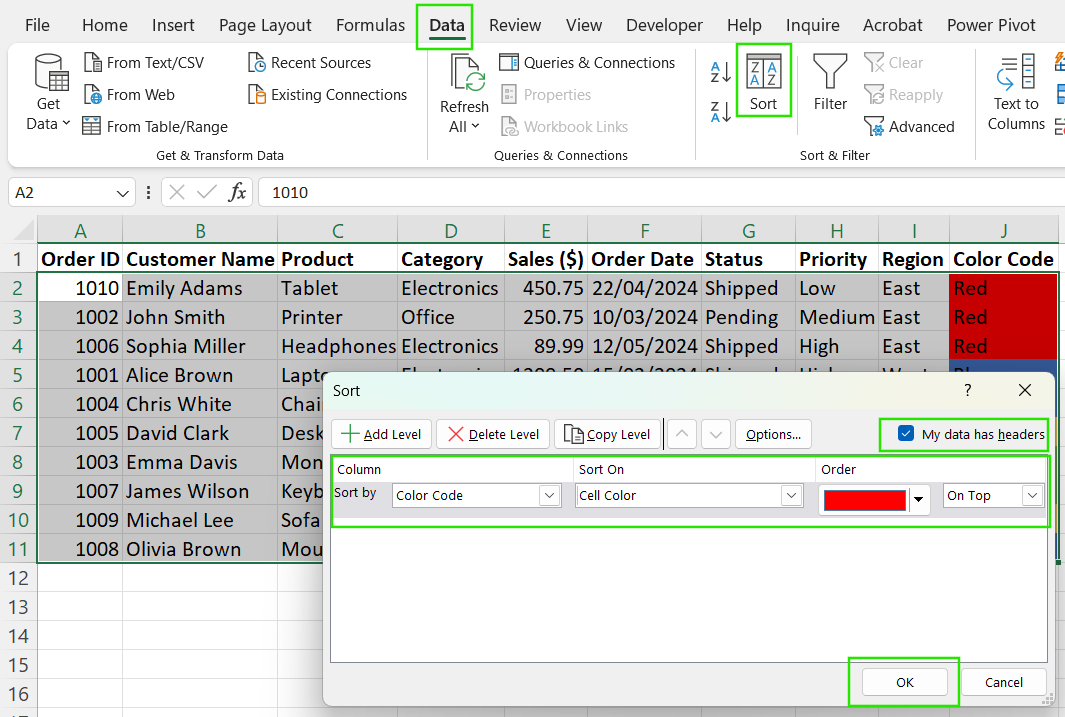Launch Text to Columns wizard
This screenshot has height=717, width=1065.
(1016, 92)
